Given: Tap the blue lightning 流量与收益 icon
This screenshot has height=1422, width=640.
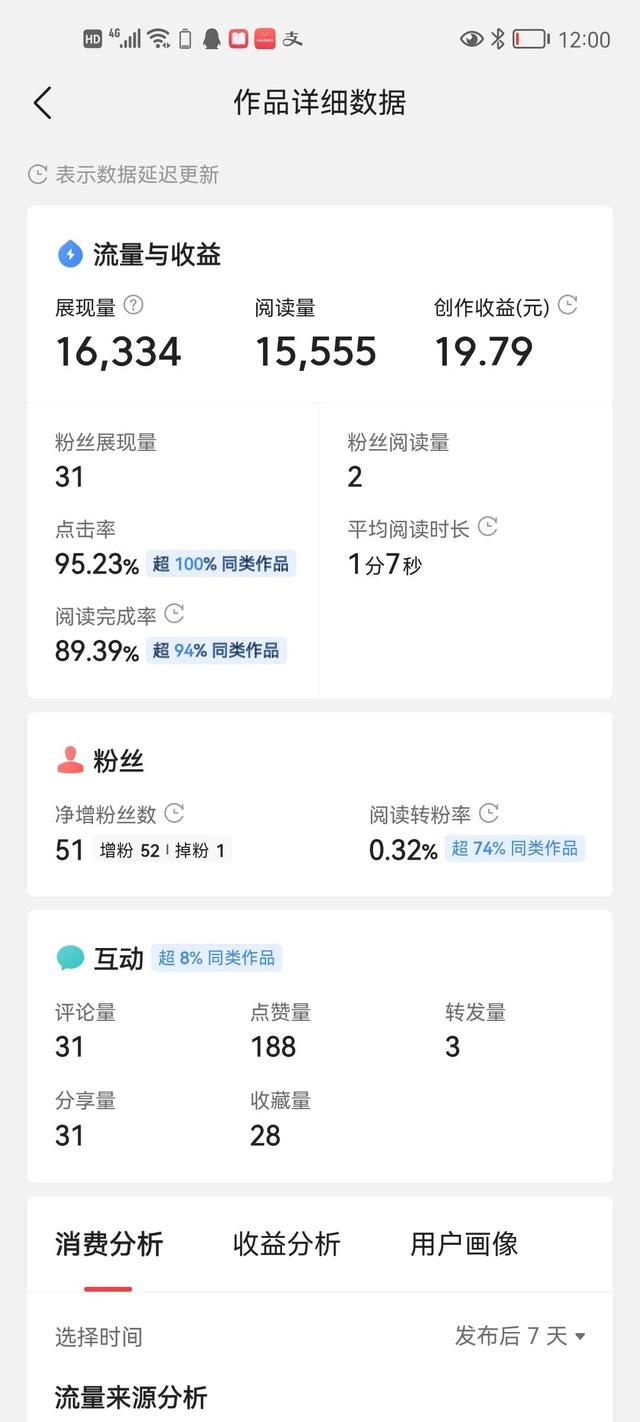Looking at the screenshot, I should 70,254.
